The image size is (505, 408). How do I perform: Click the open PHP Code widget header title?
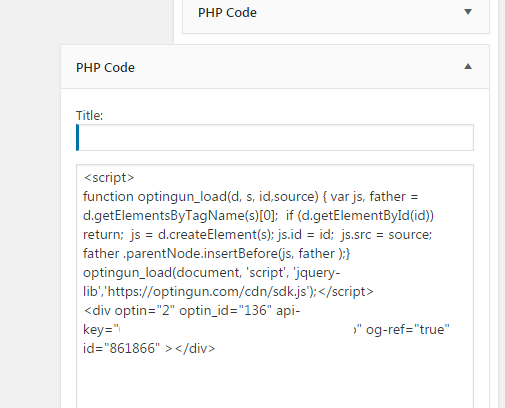coord(105,68)
